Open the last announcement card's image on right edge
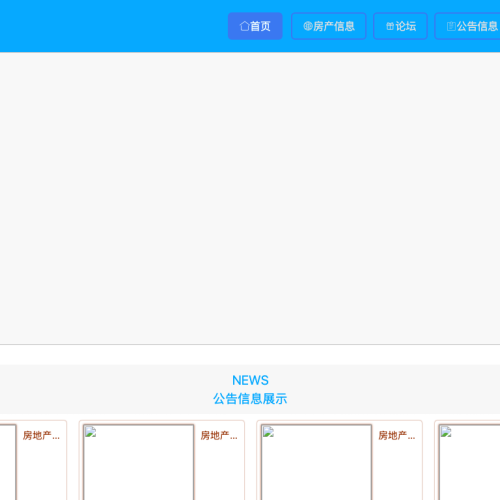Viewport: 500px width, 500px height. click(469, 462)
